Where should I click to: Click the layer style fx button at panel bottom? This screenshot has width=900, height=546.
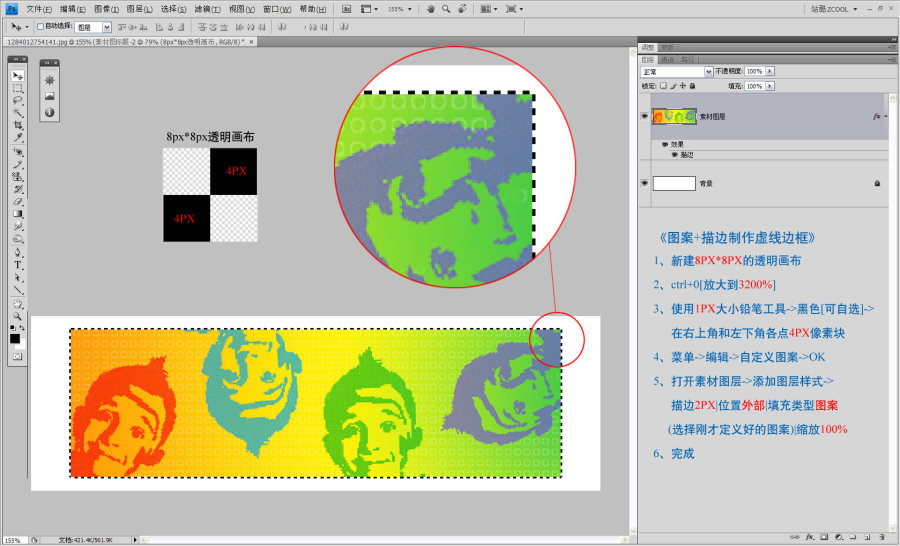810,537
